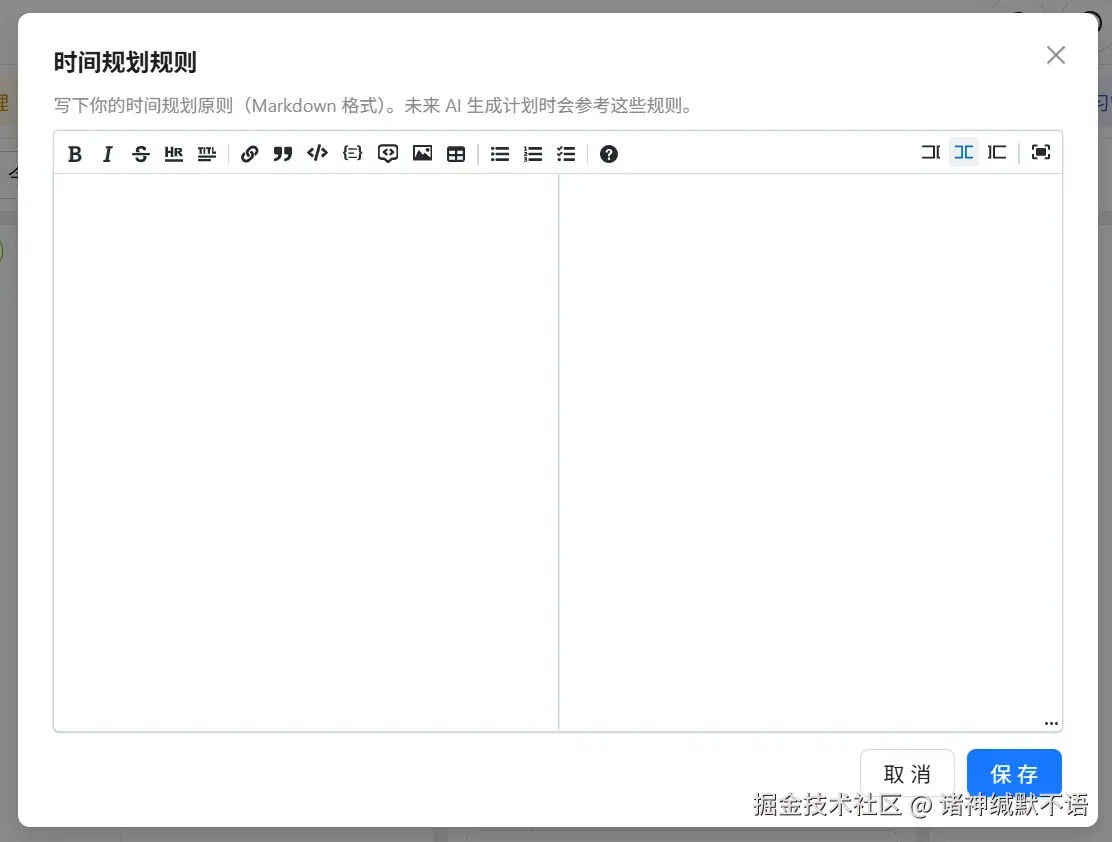Switch to edit-only view mode
The image size is (1112, 842).
(930, 153)
